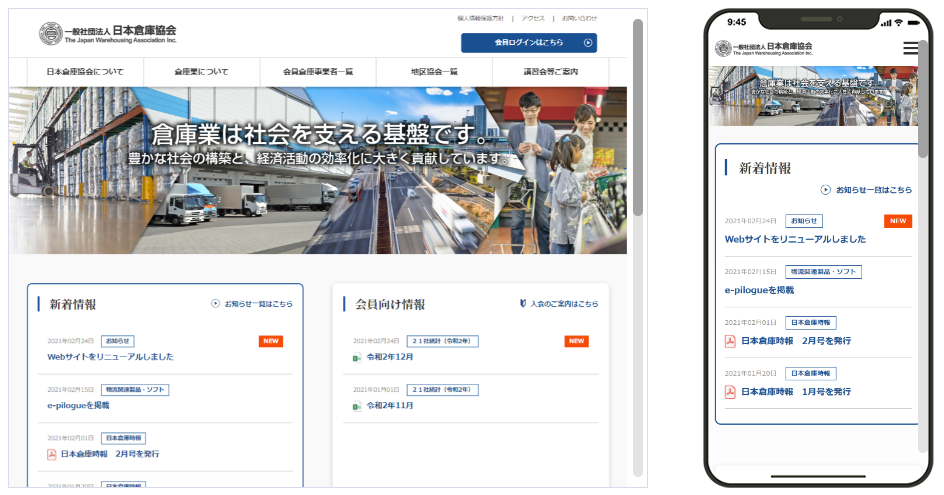Image resolution: width=944 pixels, height=495 pixels.
Task: Click the Excel icon beside 令和2年11月
Action: point(357,406)
